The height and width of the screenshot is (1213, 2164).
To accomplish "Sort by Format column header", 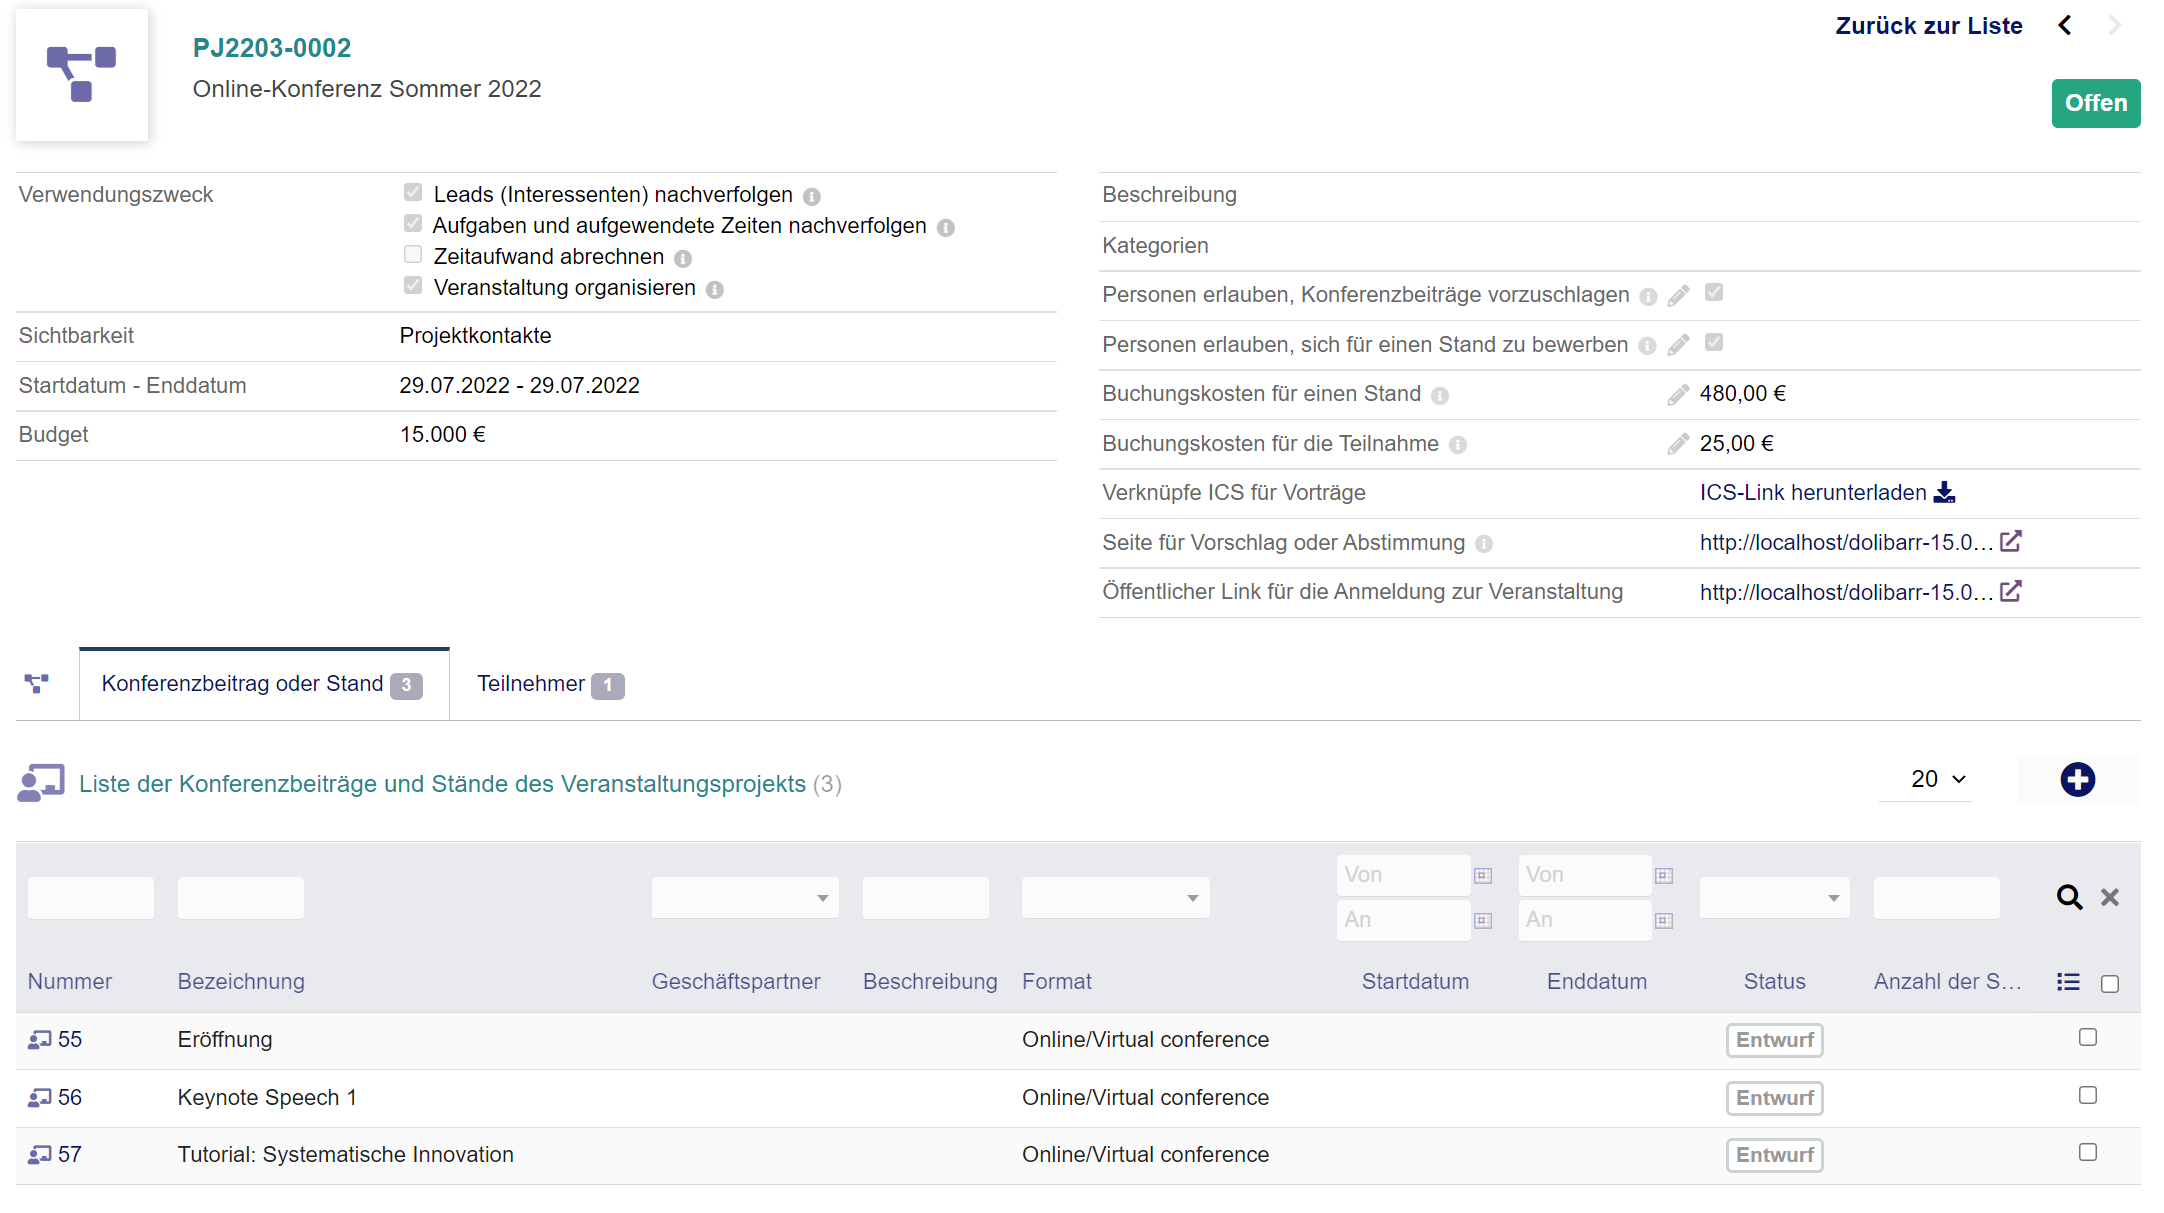I will tap(1057, 982).
